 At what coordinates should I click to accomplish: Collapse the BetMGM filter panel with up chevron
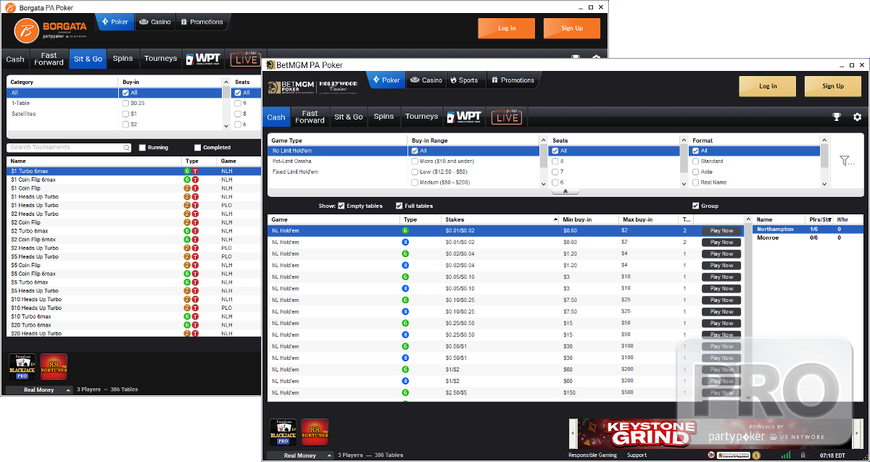(x=565, y=191)
